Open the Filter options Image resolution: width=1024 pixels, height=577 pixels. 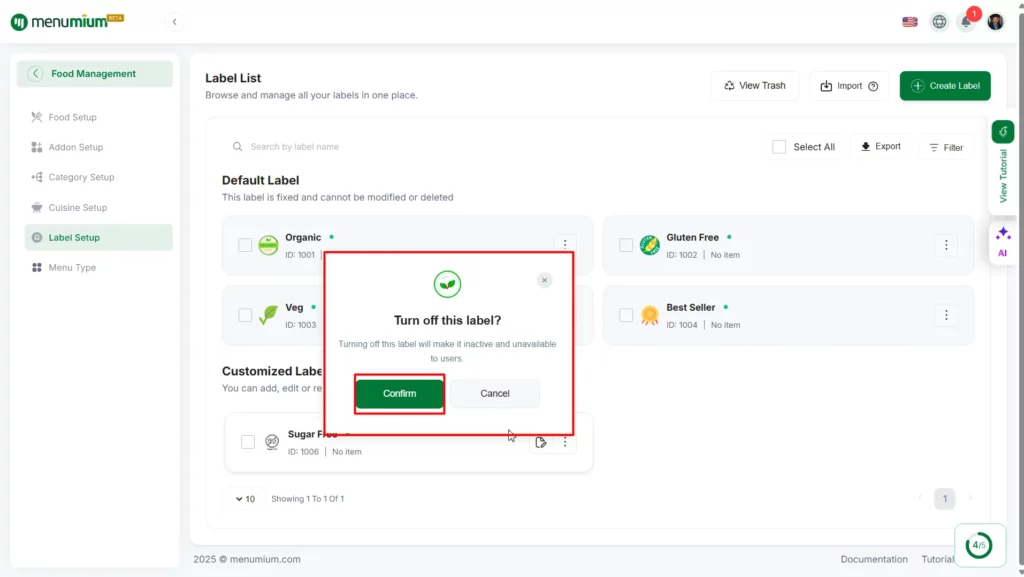point(946,148)
